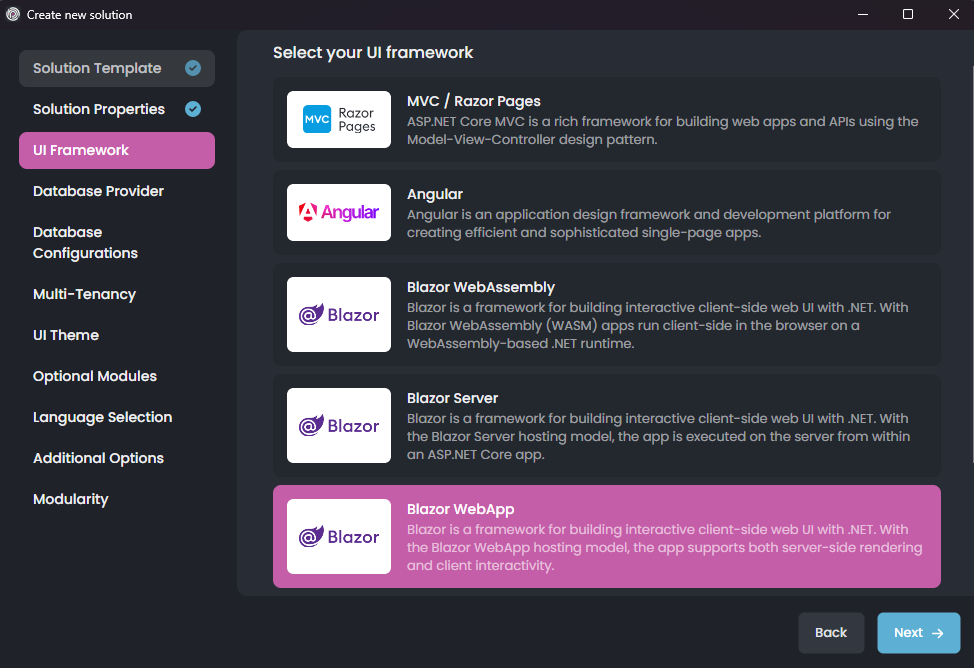The image size is (974, 668).
Task: Open the UI Theme step
Action: point(66,335)
